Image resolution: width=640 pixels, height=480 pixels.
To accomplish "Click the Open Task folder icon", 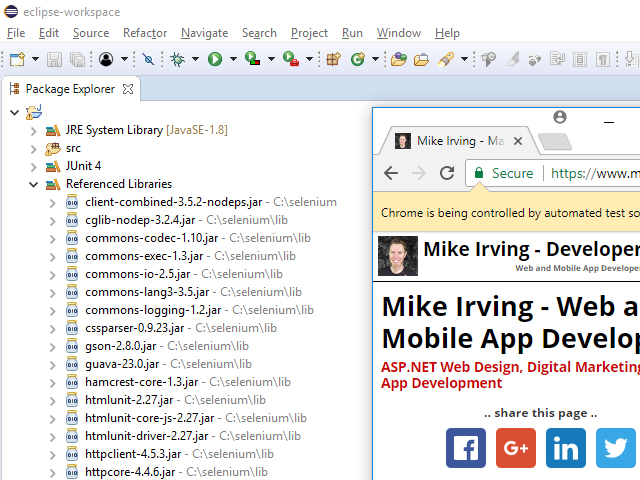I will tap(421, 60).
